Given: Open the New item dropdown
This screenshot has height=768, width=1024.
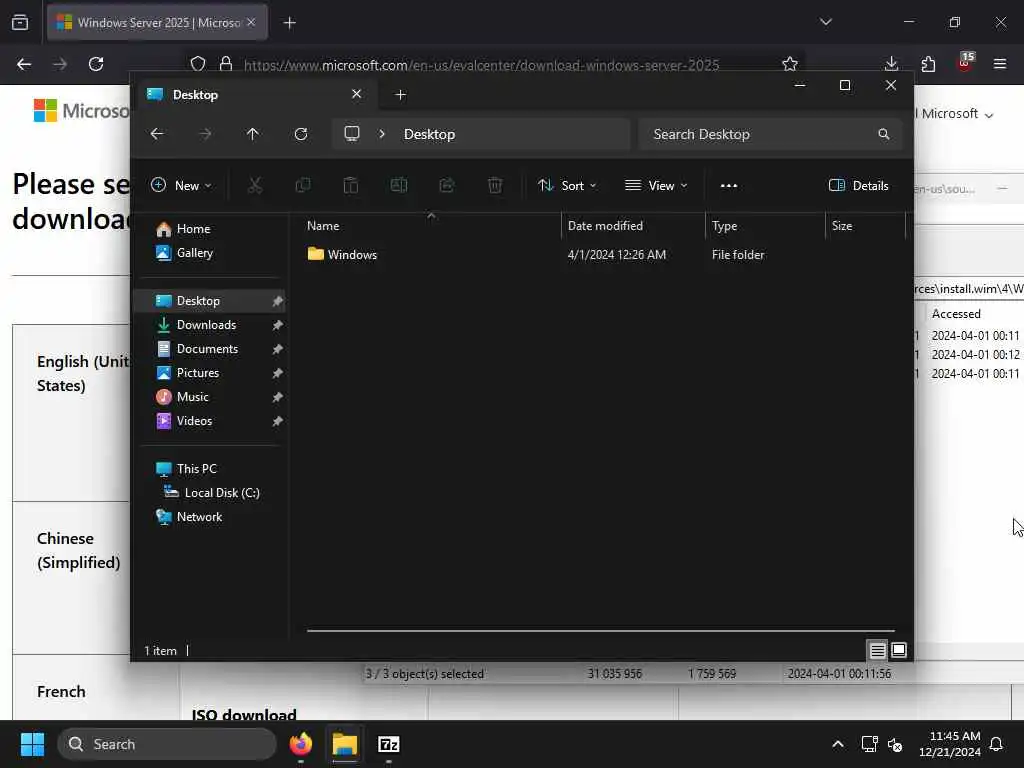Looking at the screenshot, I should pyautogui.click(x=181, y=185).
